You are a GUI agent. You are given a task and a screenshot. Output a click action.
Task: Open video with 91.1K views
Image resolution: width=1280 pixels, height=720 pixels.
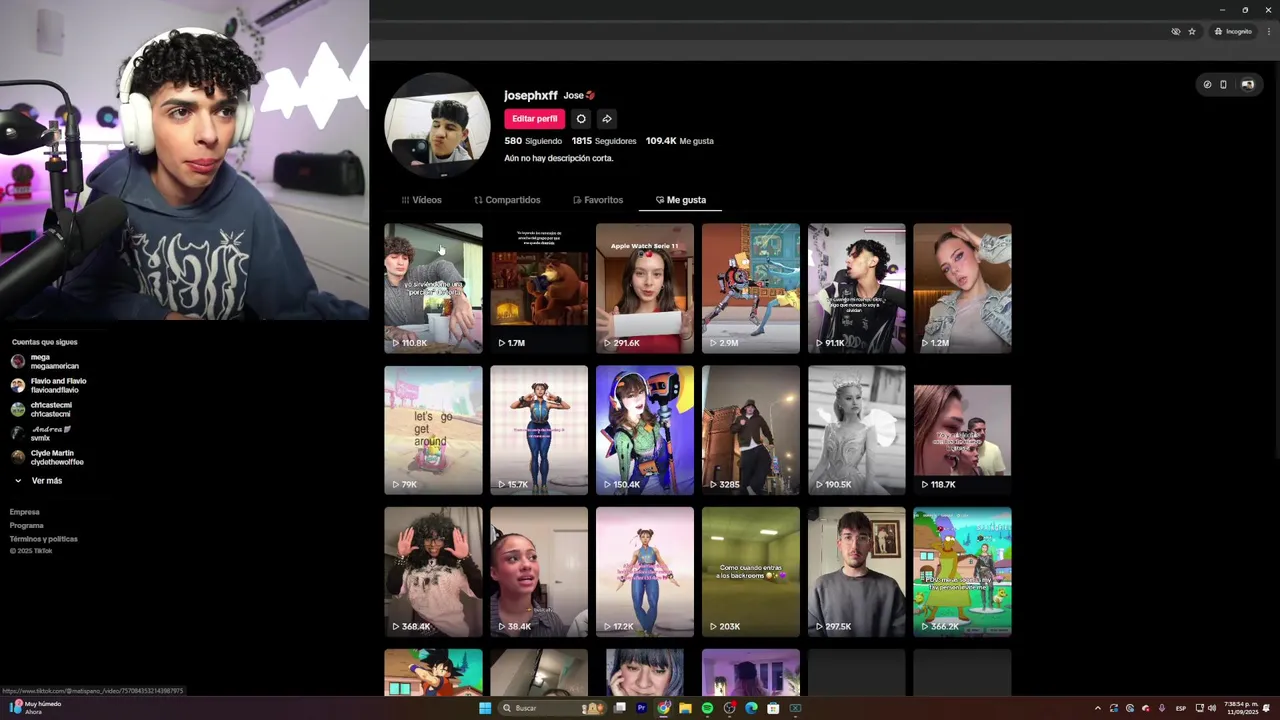coord(857,288)
